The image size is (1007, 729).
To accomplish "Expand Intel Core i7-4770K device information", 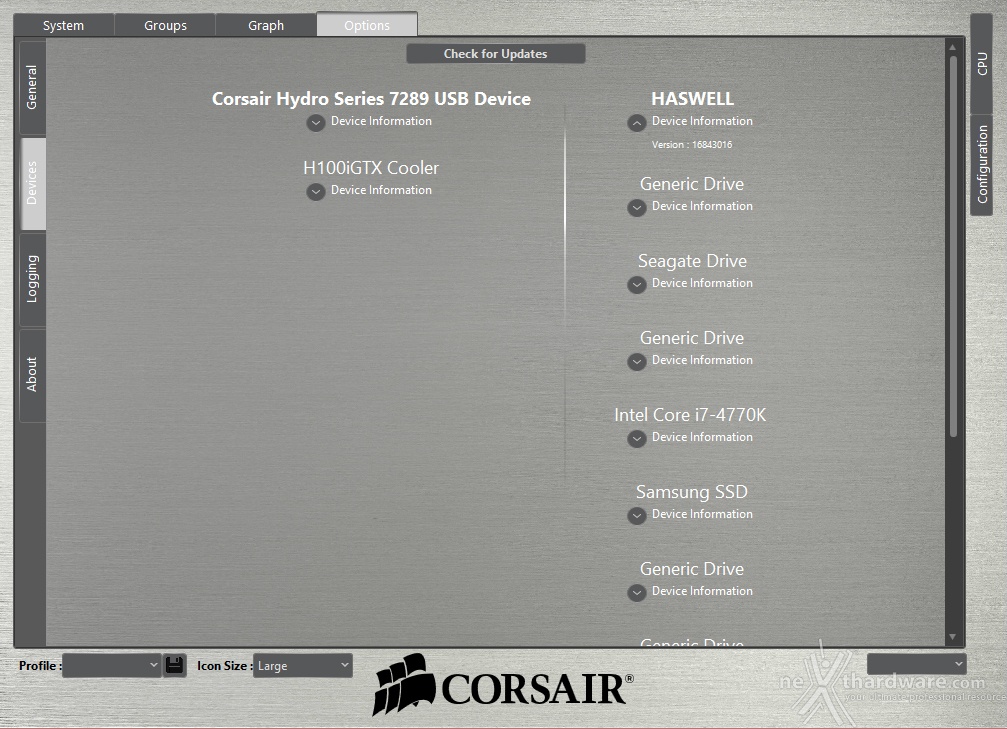I will click(x=636, y=439).
